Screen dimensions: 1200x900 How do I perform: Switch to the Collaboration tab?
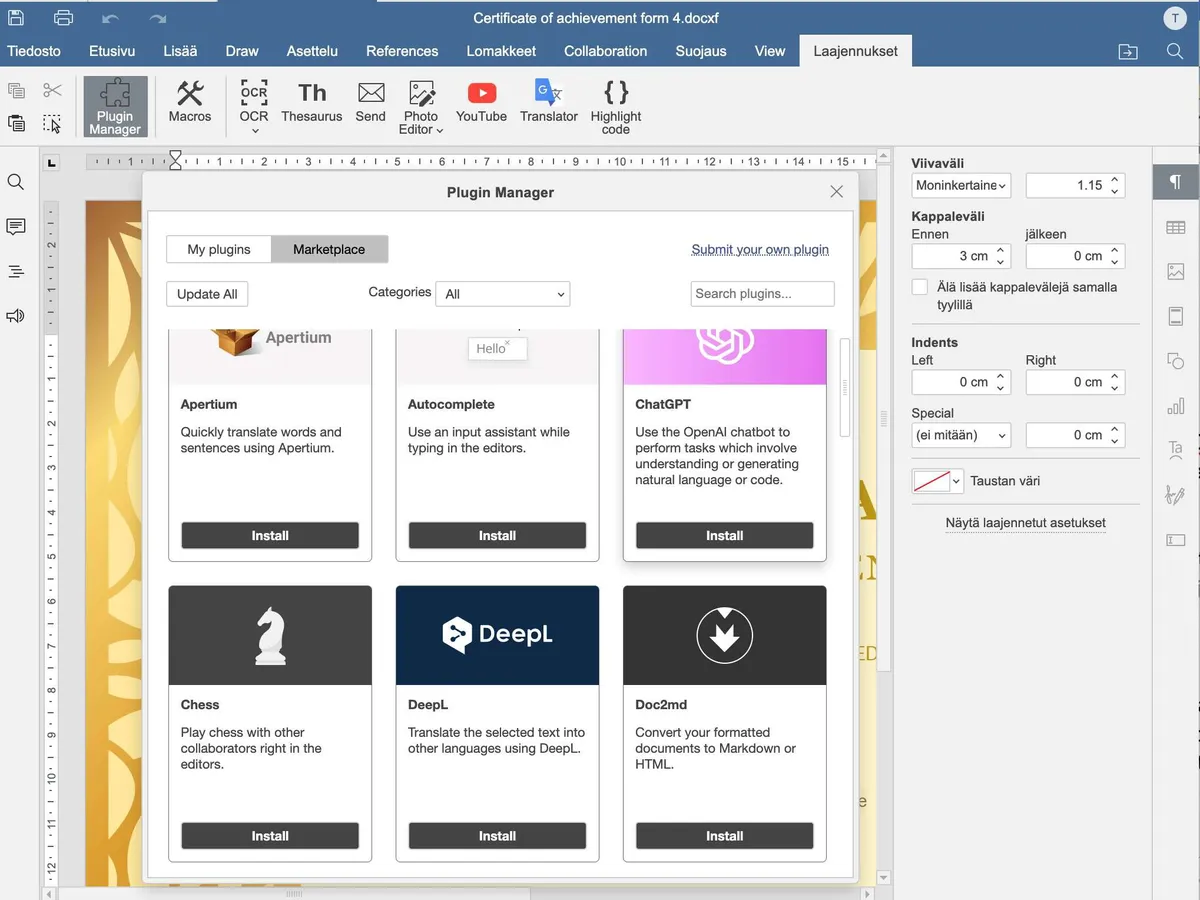point(605,51)
